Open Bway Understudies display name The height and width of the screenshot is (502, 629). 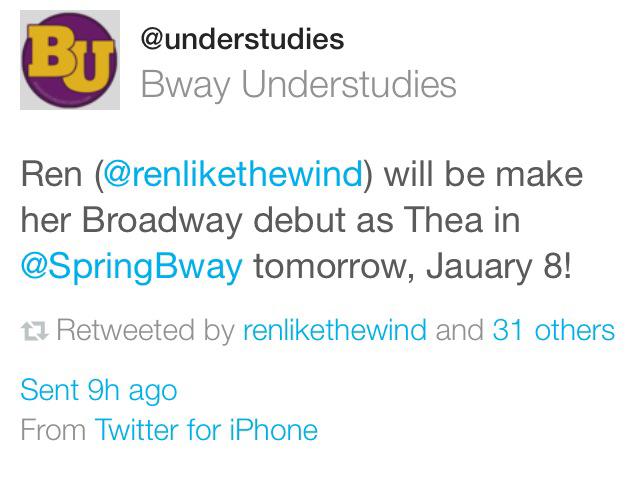(x=298, y=84)
